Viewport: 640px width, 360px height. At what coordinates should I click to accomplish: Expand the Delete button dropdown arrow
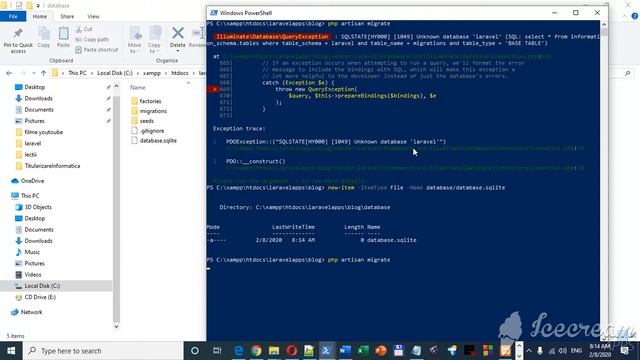coord(178,51)
